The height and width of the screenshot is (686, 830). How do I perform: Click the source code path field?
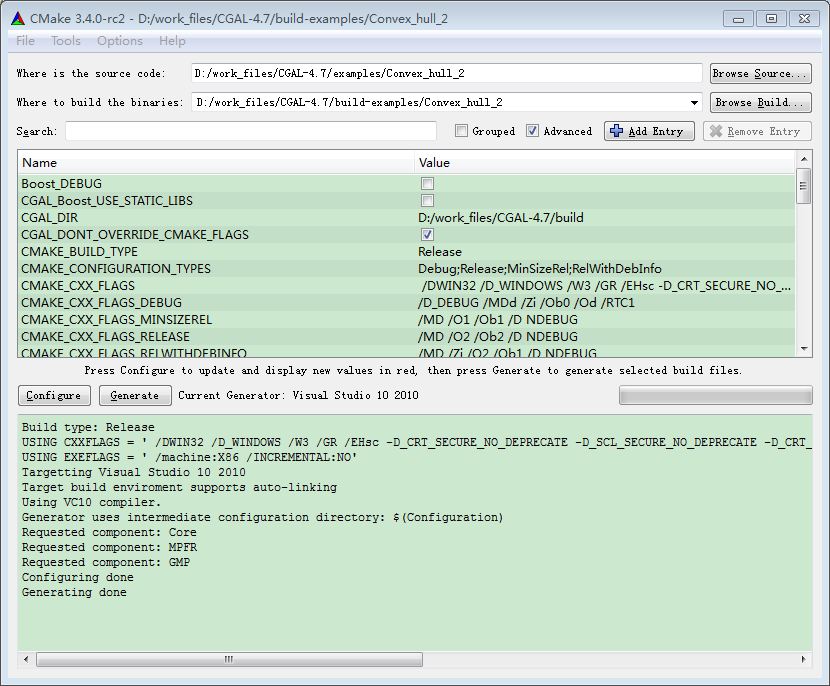pos(446,73)
